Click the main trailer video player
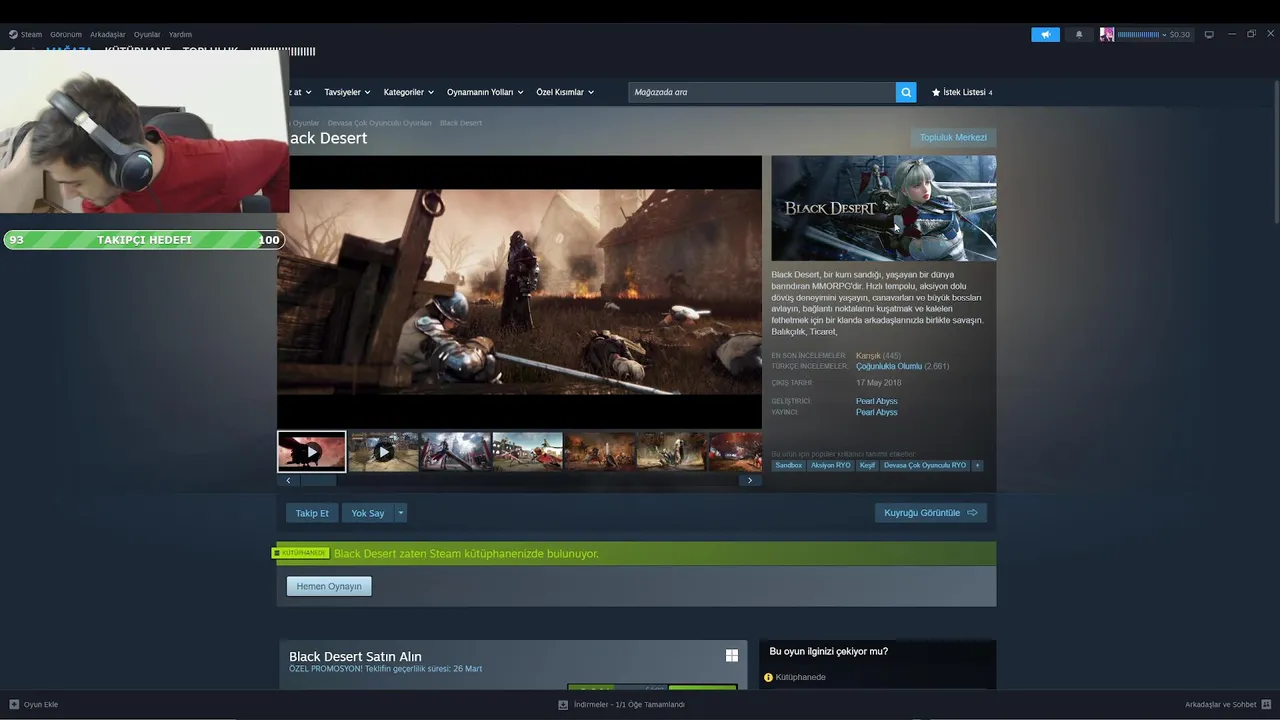 coord(519,292)
